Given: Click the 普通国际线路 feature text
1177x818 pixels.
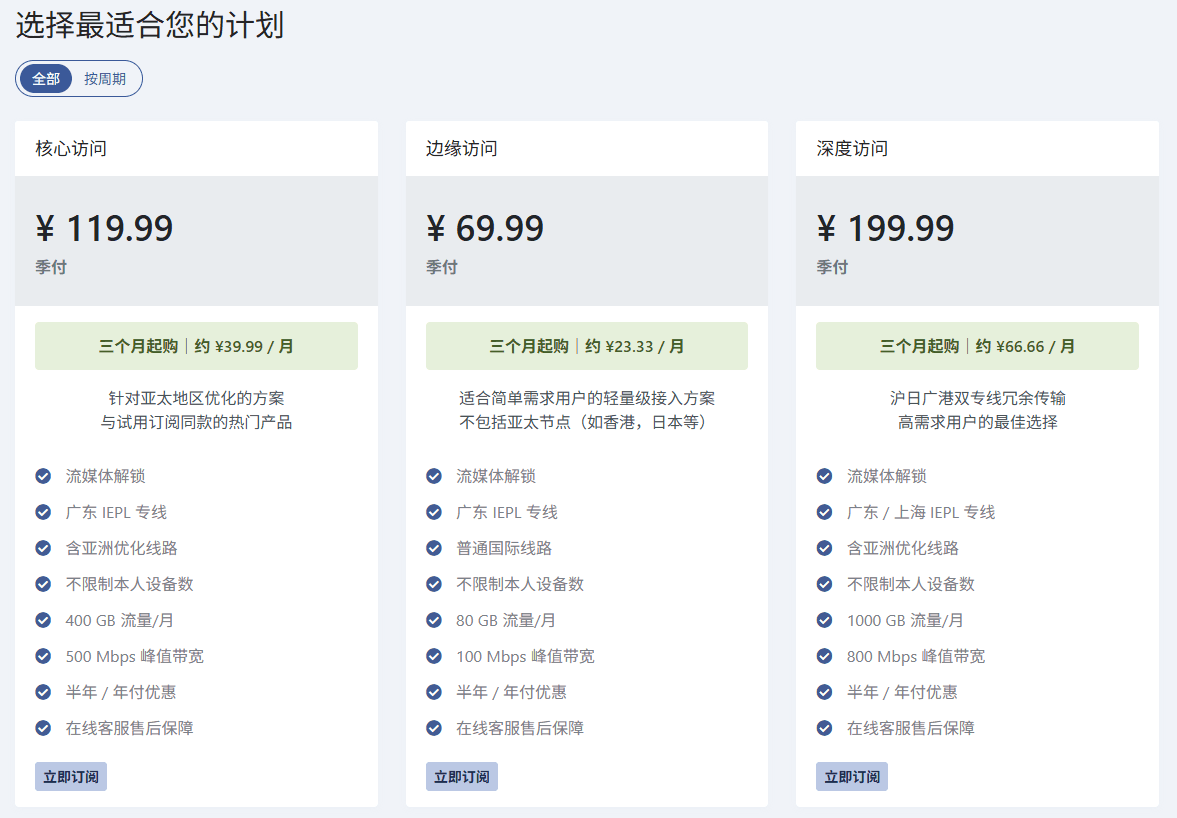Looking at the screenshot, I should coord(504,549).
